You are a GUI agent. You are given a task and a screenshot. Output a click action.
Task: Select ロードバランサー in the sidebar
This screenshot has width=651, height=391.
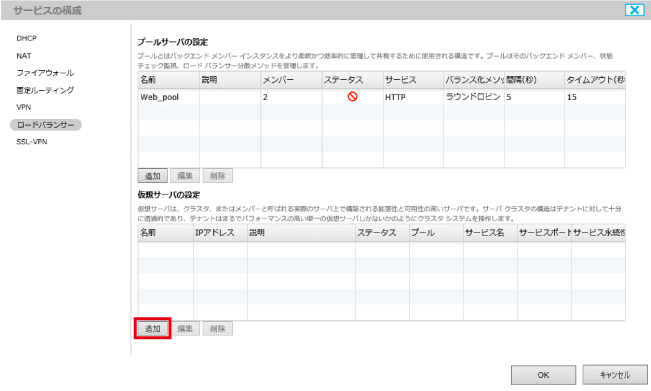[46, 125]
